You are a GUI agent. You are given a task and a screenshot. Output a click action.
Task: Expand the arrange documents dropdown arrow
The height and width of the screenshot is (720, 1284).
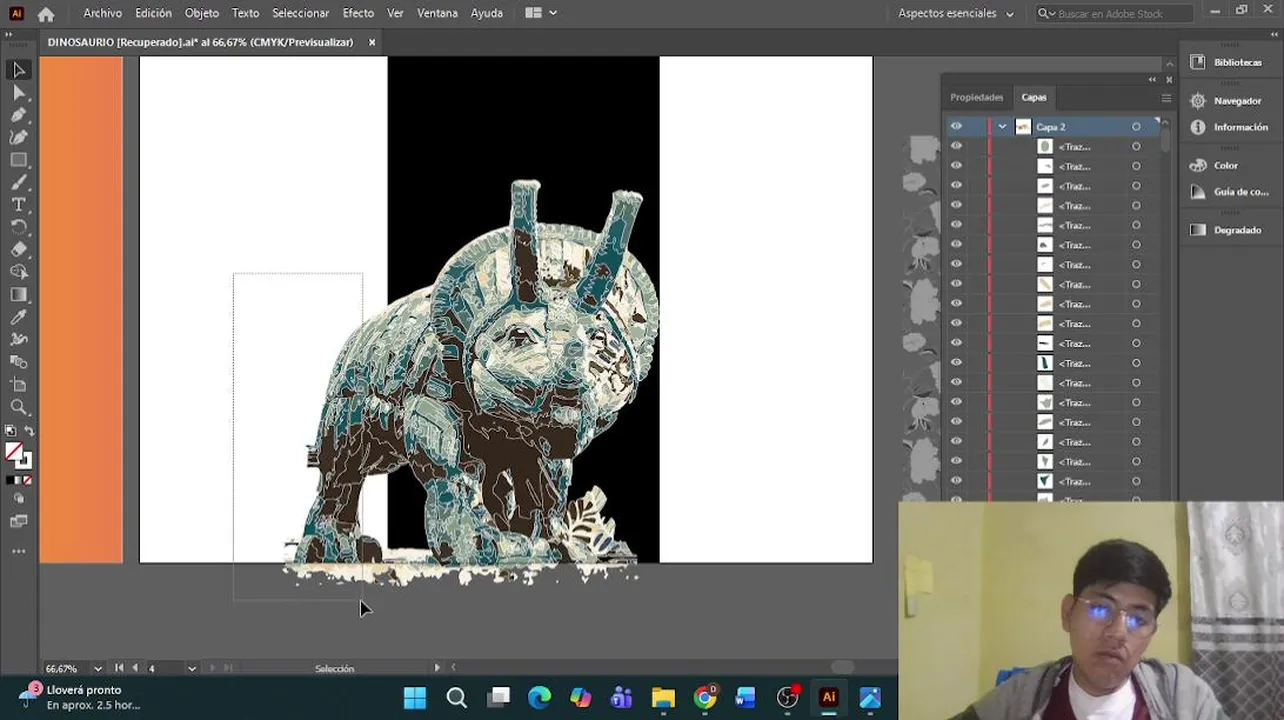click(553, 13)
